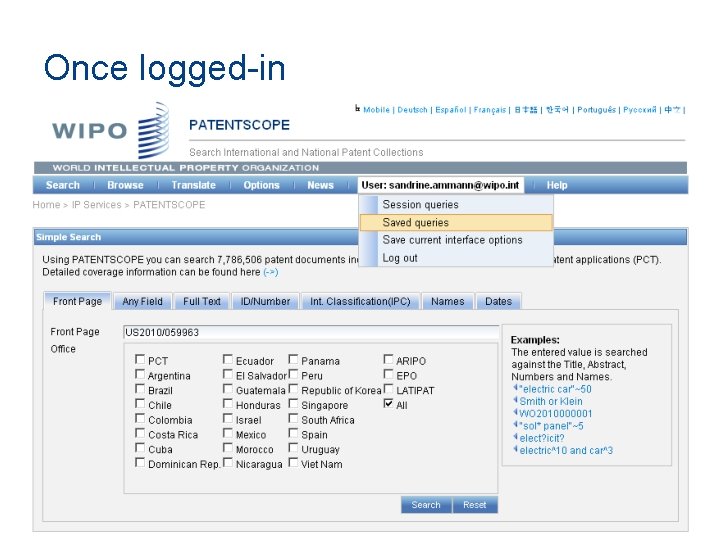The height and width of the screenshot is (540, 720).
Task: Select Log out from user menu
Action: 456,258
